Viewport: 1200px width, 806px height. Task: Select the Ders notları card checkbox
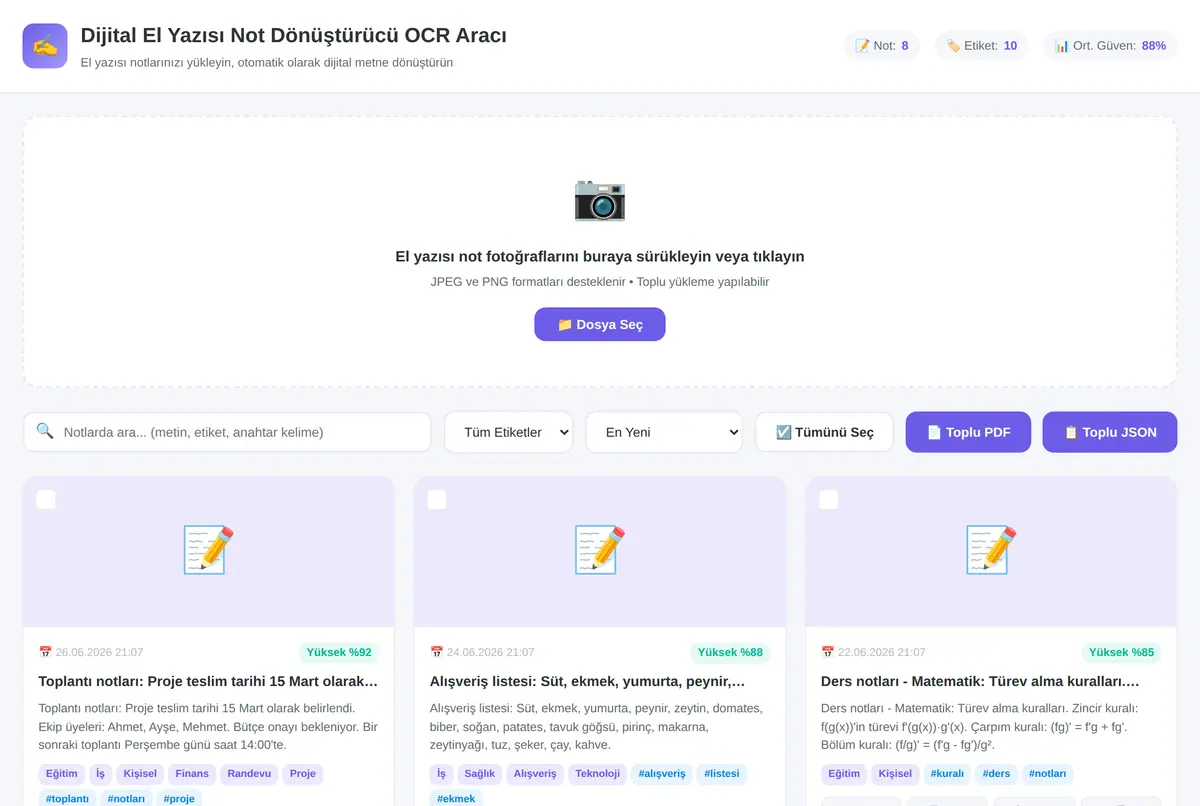[x=829, y=499]
